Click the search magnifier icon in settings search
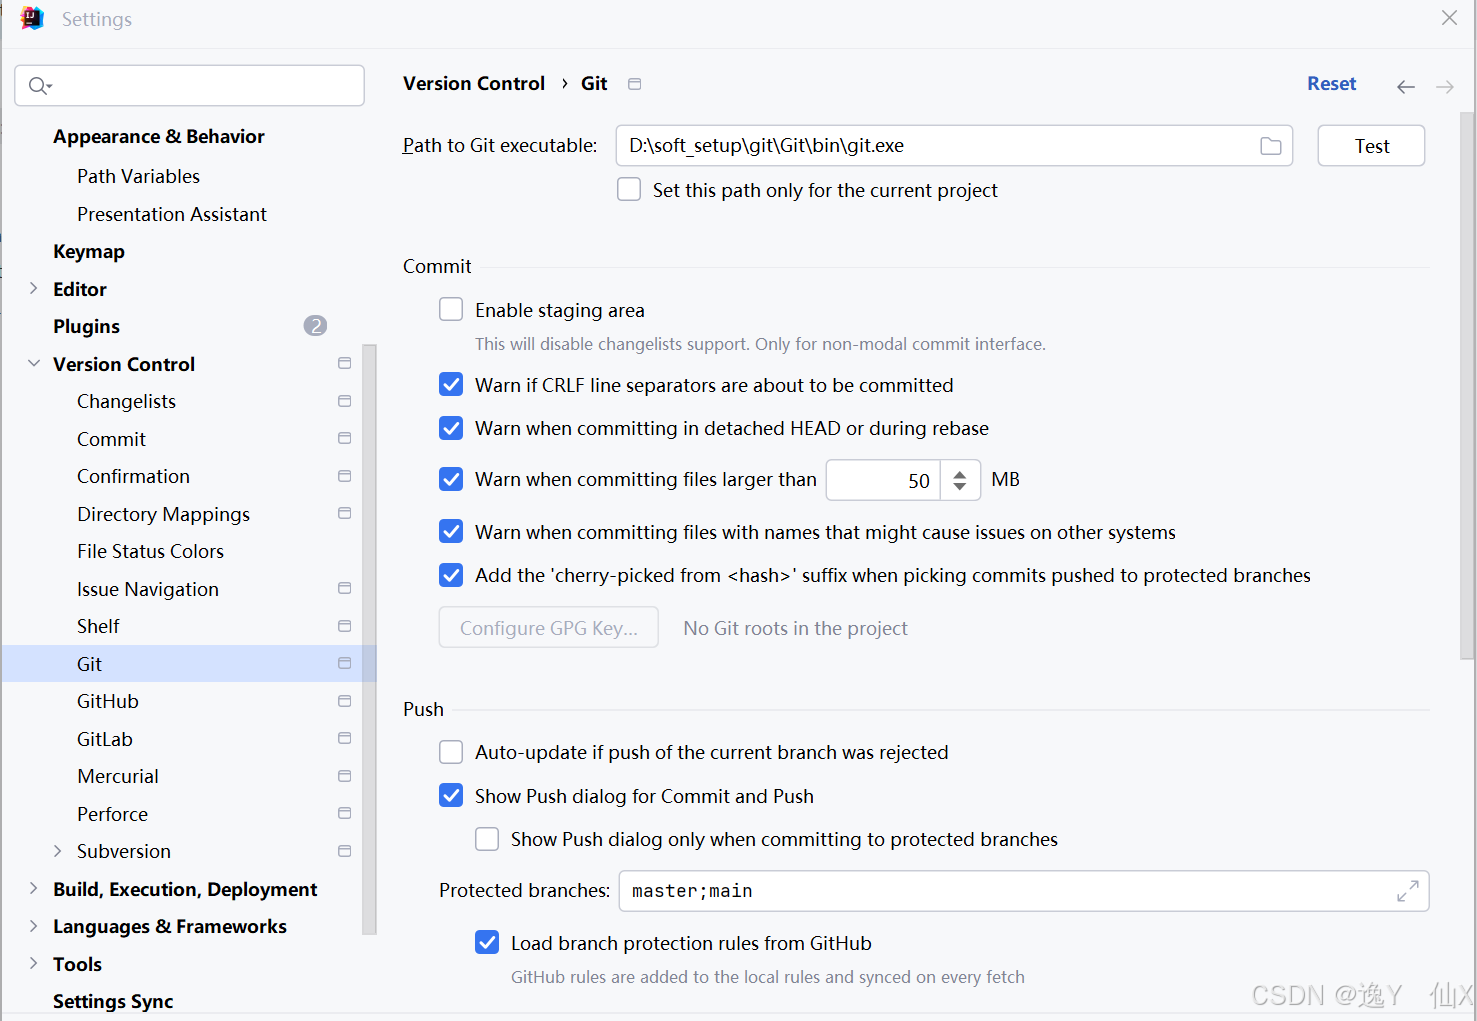Image resolution: width=1477 pixels, height=1021 pixels. pyautogui.click(x=39, y=86)
